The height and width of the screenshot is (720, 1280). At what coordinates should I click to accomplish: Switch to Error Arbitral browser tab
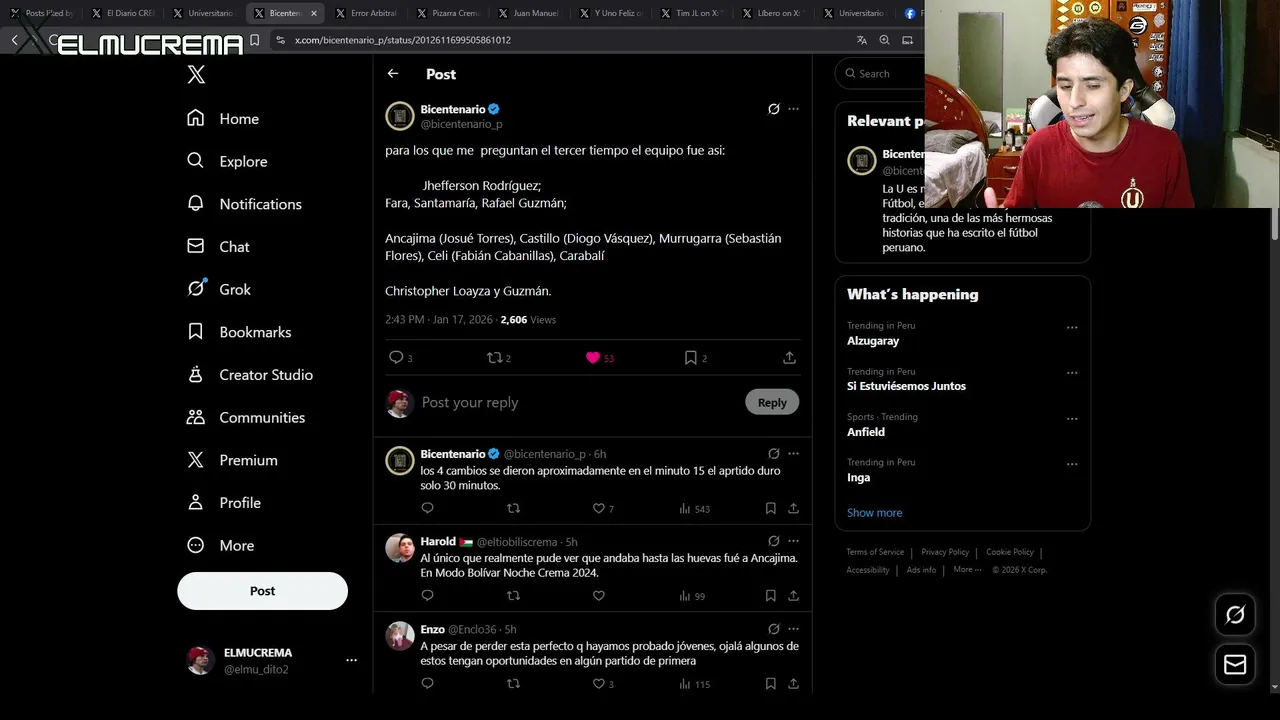click(x=365, y=13)
